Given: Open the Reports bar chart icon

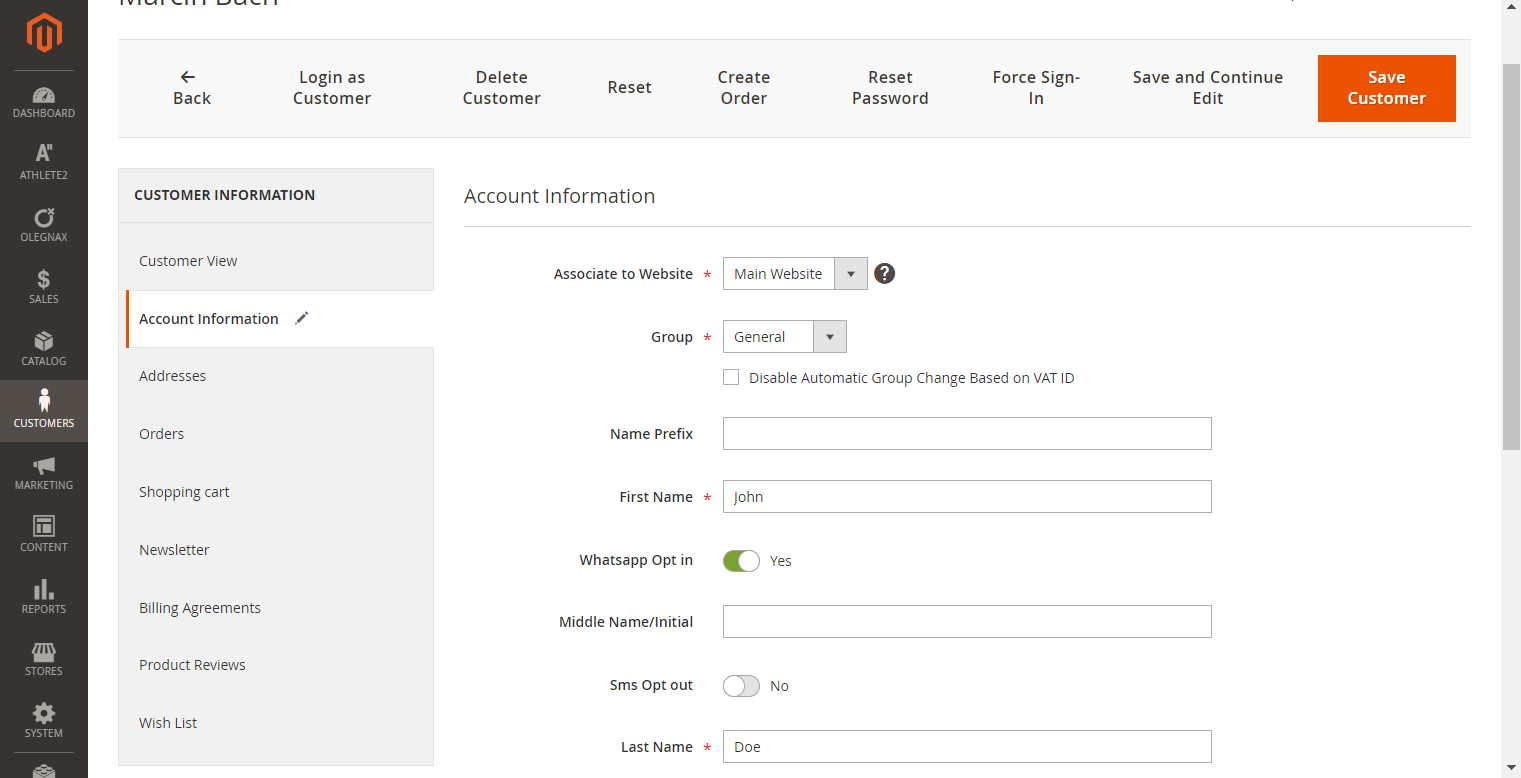Looking at the screenshot, I should click(x=44, y=596).
